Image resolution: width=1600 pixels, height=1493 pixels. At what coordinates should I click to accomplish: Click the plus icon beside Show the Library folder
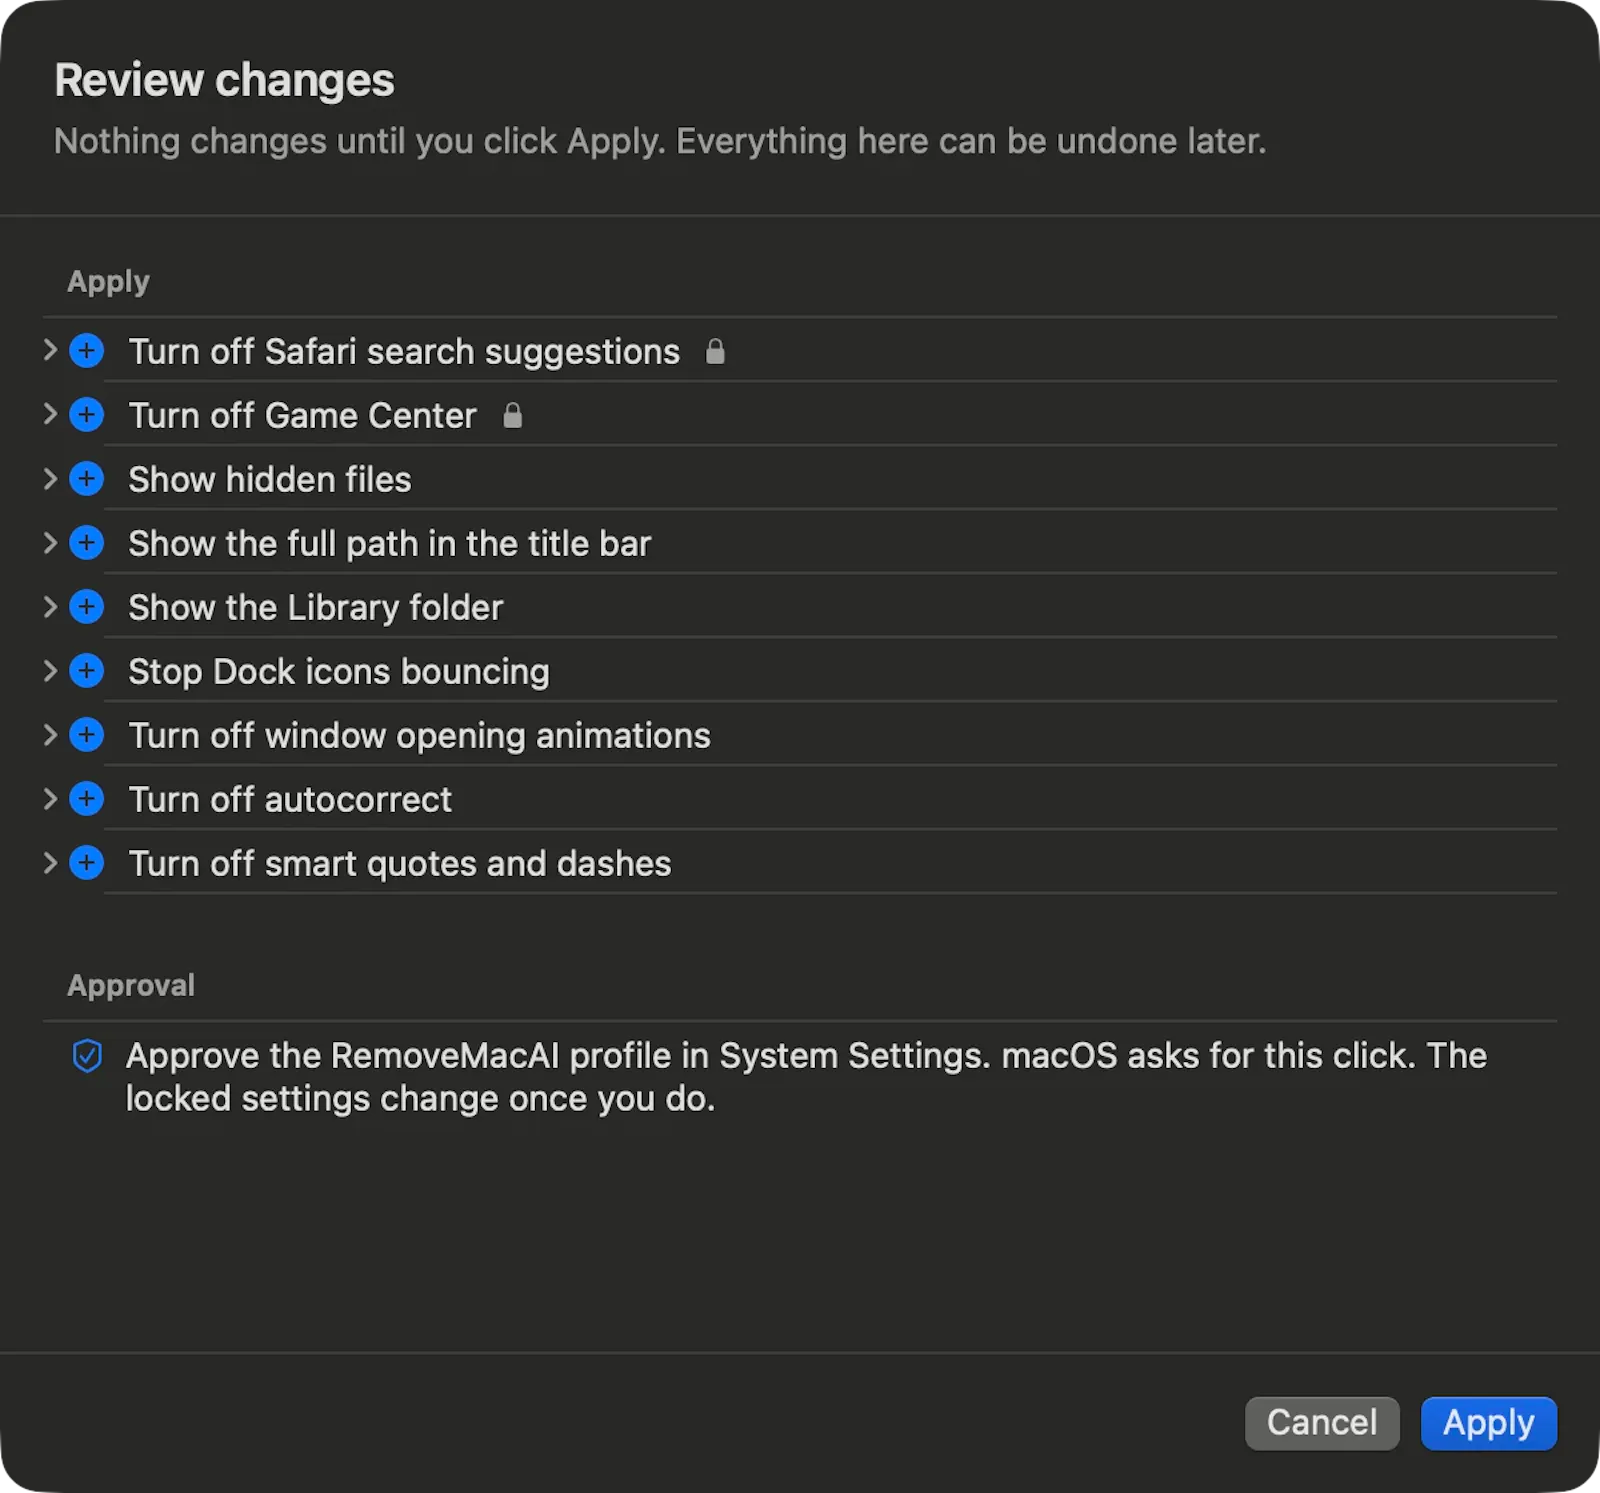87,607
